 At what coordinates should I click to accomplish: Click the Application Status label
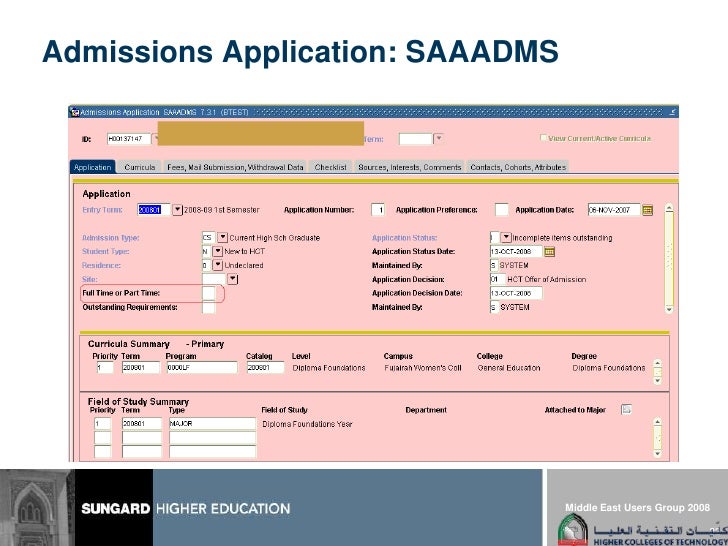coord(404,238)
